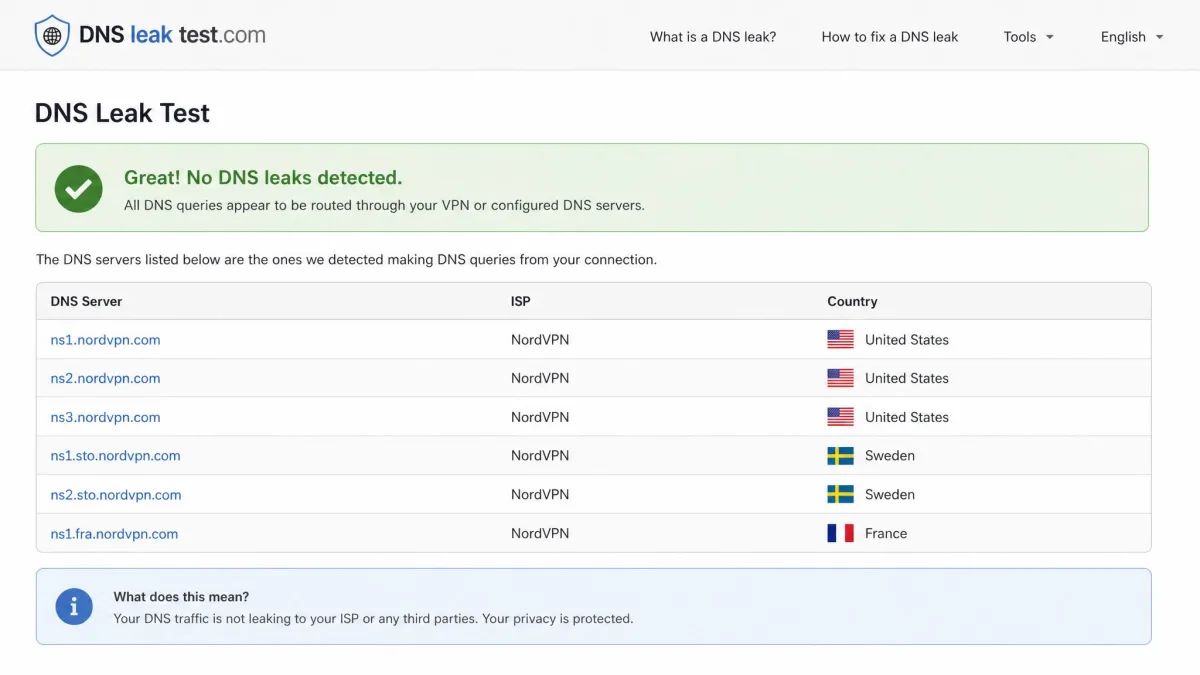Click NordVPN ISP in ns1.fra.nordvpn.com row

[540, 533]
